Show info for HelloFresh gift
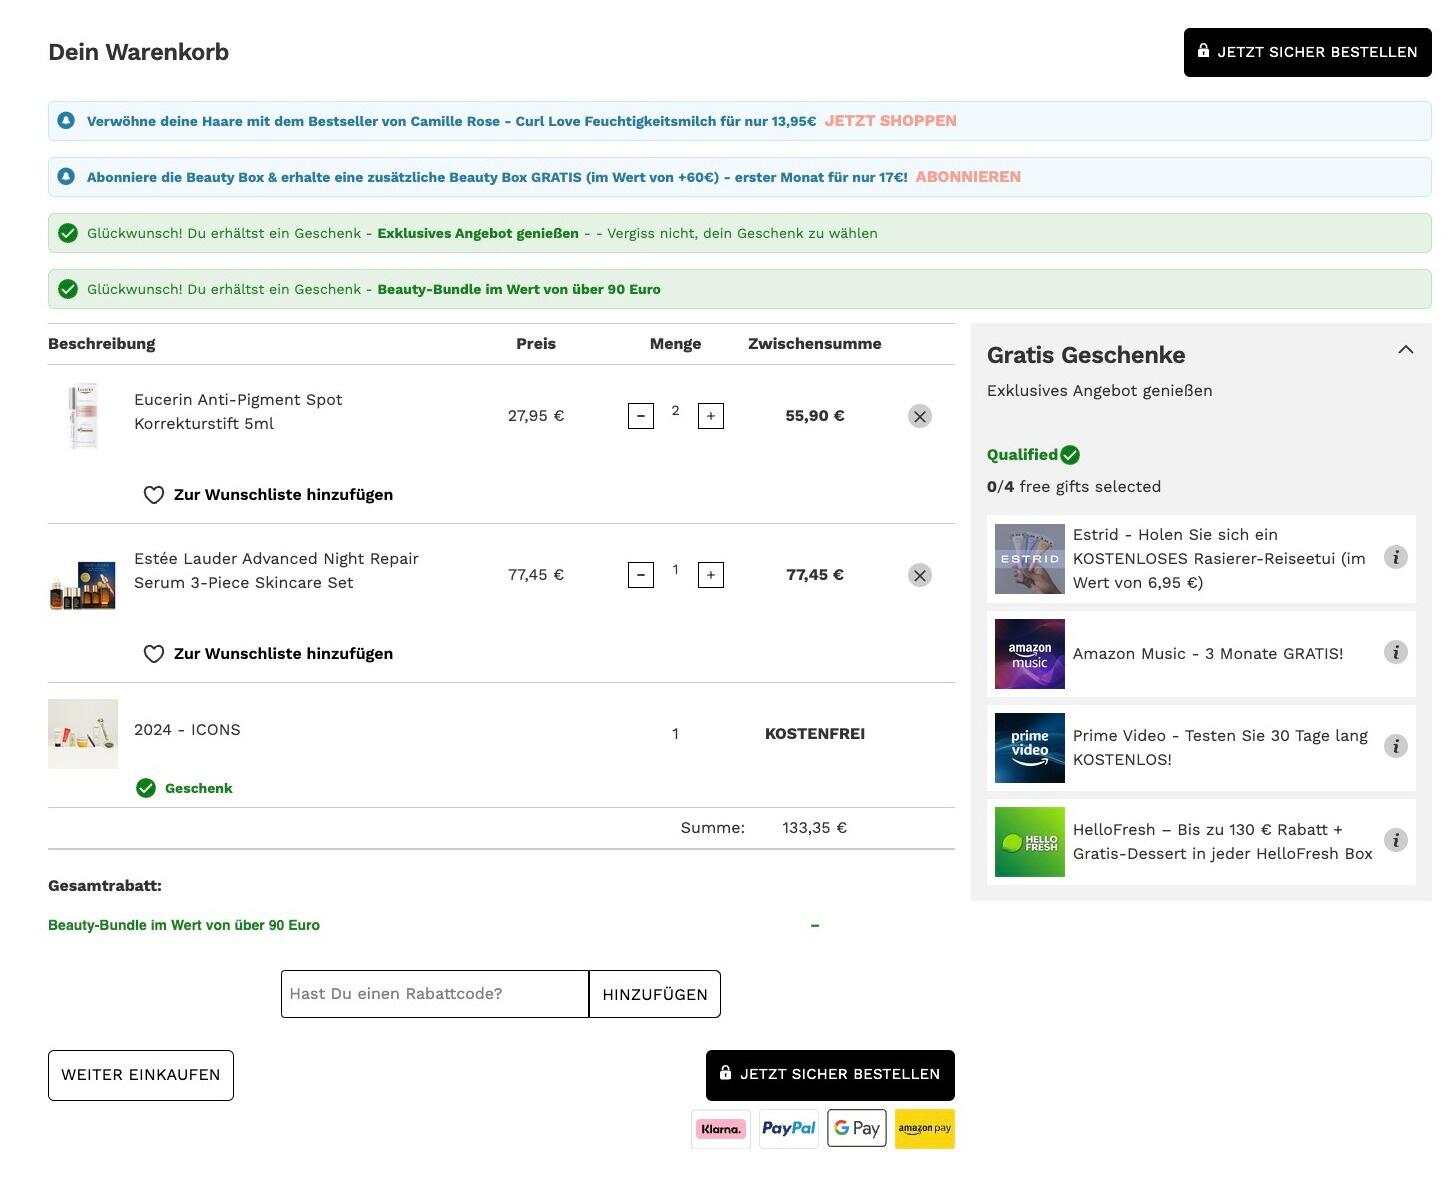This screenshot has width=1456, height=1184. point(1396,840)
